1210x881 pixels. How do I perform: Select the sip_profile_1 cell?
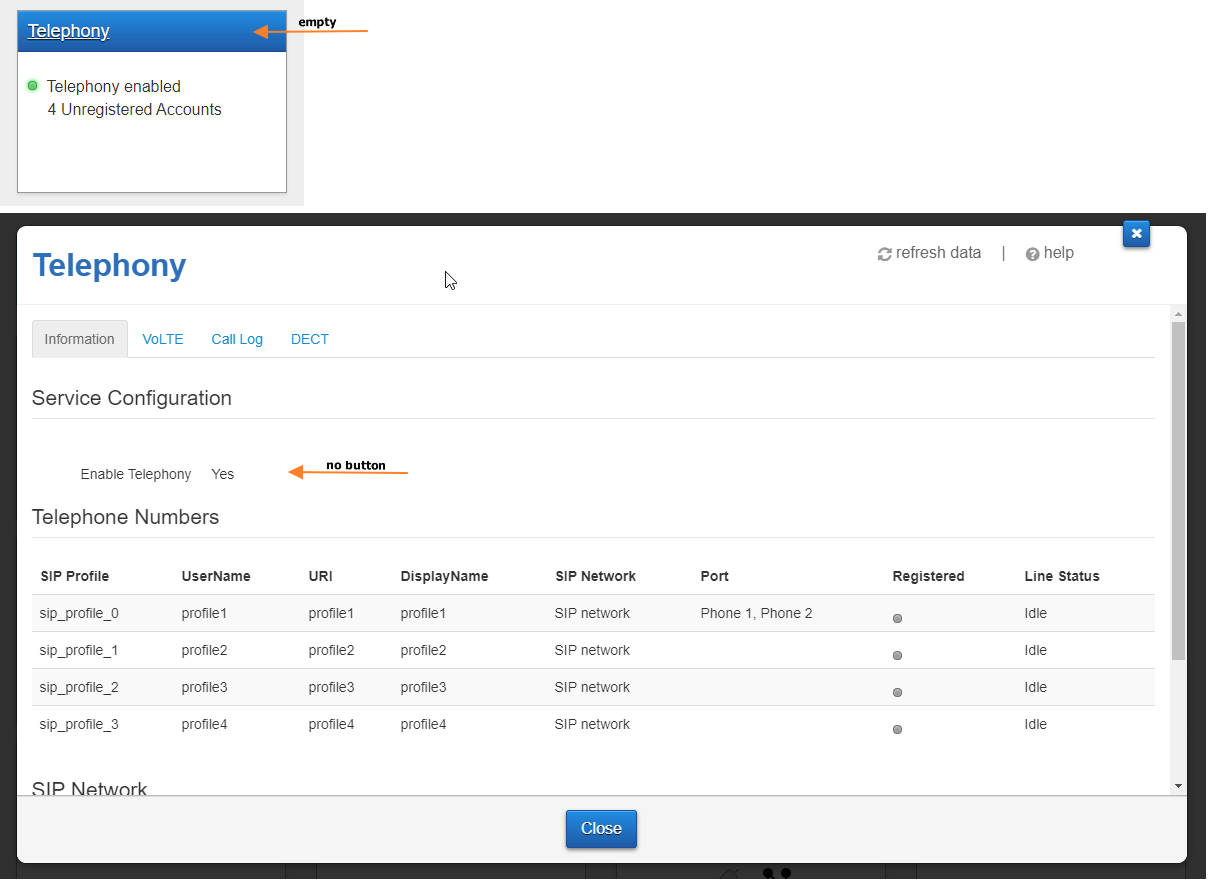(x=79, y=650)
